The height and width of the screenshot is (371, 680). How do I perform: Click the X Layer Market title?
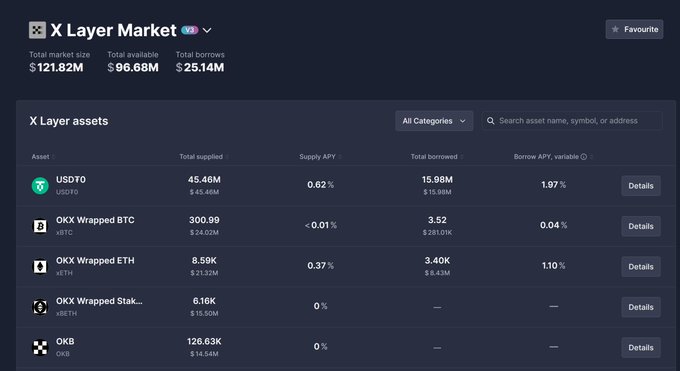(x=113, y=30)
